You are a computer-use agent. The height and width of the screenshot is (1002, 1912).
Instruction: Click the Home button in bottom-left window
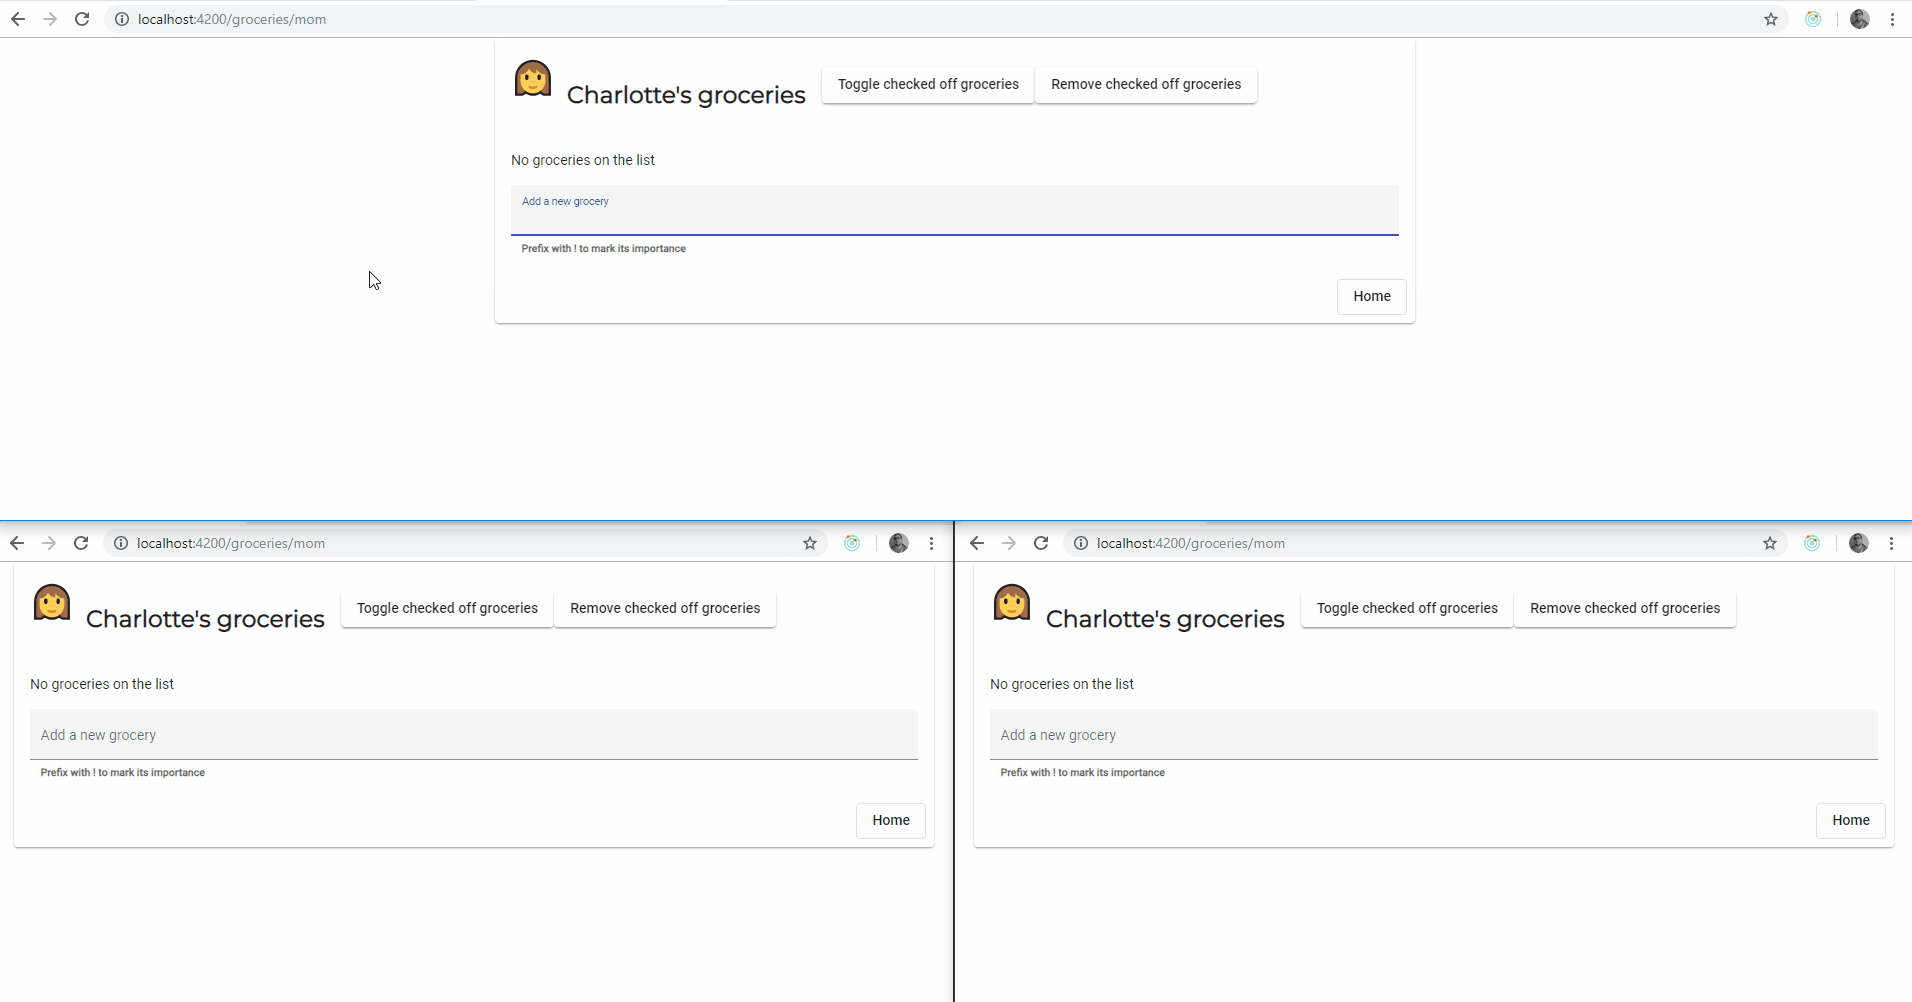(x=891, y=820)
